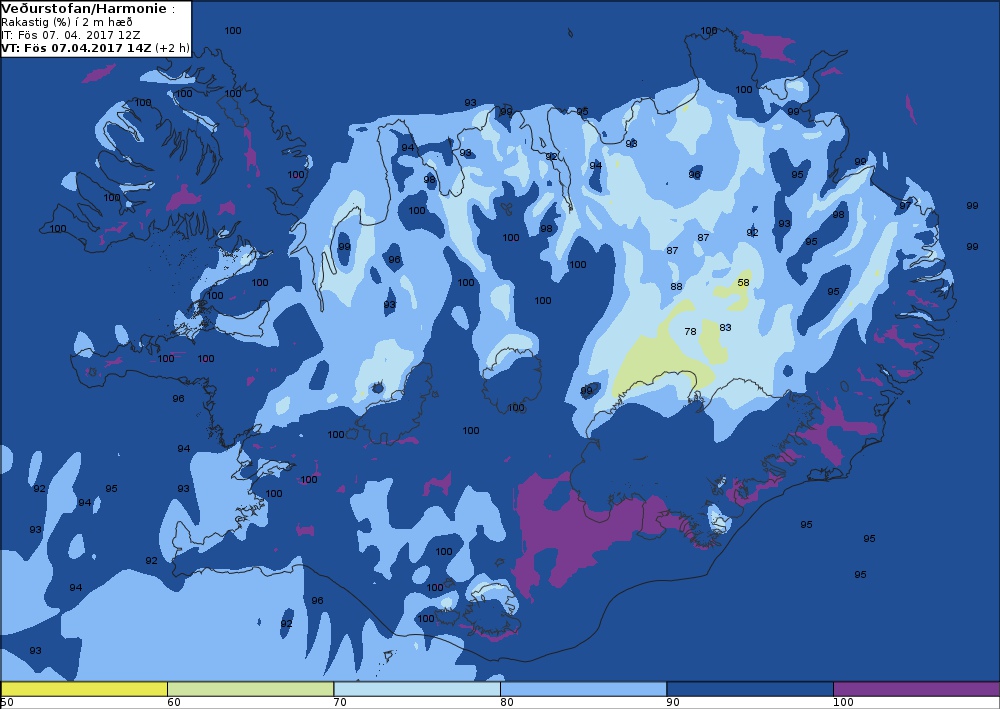Image resolution: width=1000 pixels, height=709 pixels.
Task: Click the 'VT: Fös 07.04.2017 14Z (+2 h)' line
Action: coord(95,48)
